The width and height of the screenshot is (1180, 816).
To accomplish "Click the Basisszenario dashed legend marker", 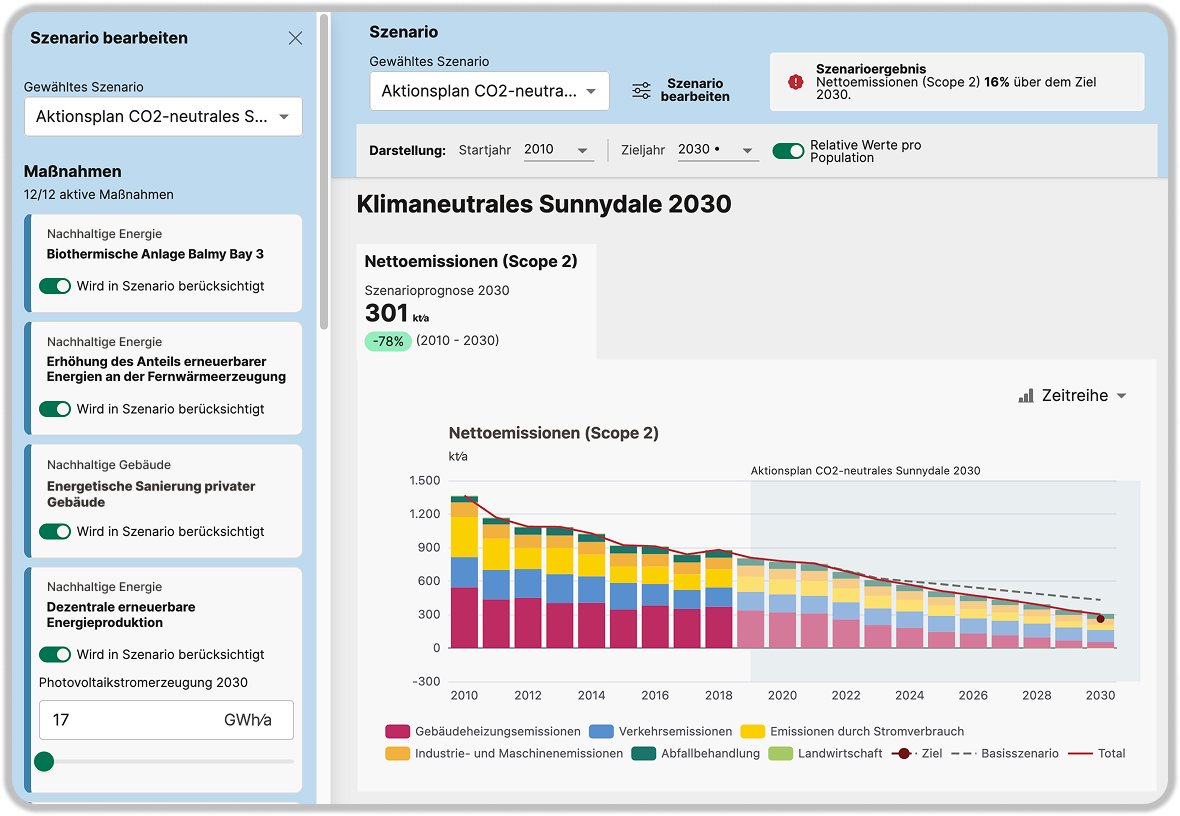I will click(x=963, y=754).
